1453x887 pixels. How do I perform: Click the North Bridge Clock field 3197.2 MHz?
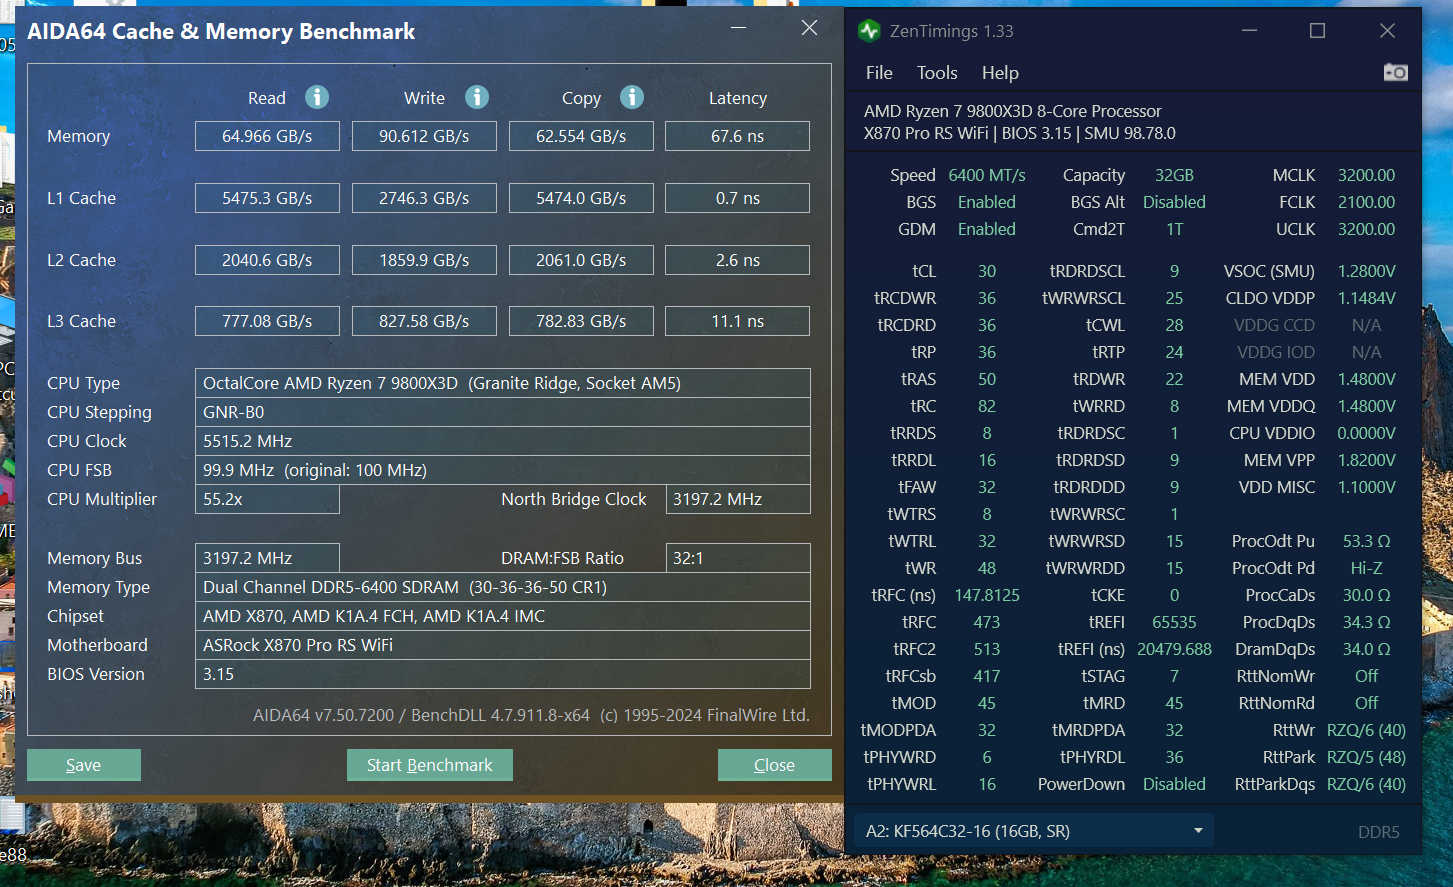tap(738, 499)
